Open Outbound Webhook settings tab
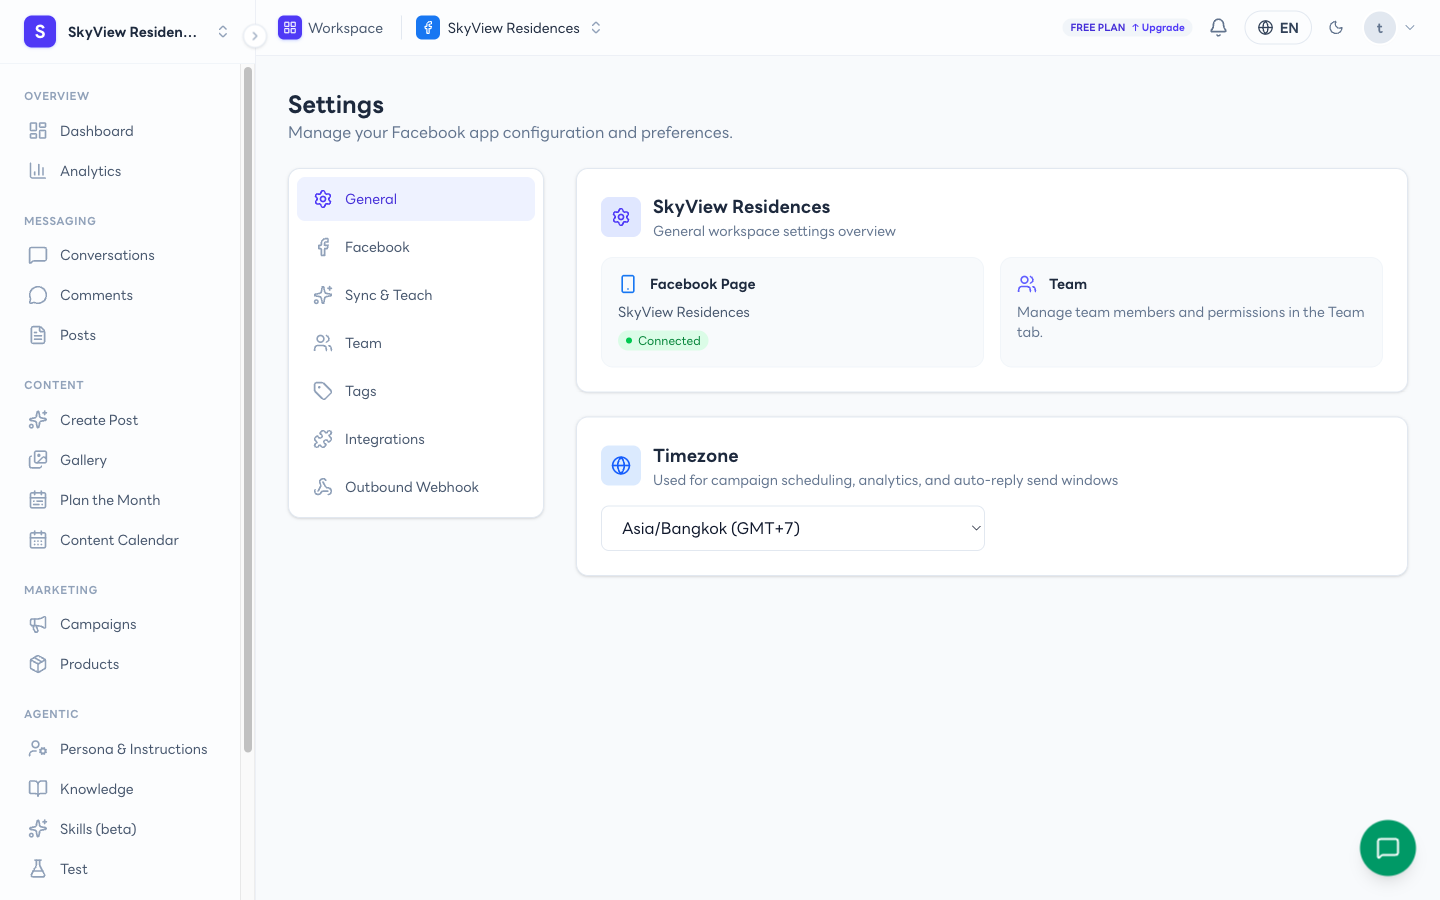1440x900 pixels. point(416,487)
